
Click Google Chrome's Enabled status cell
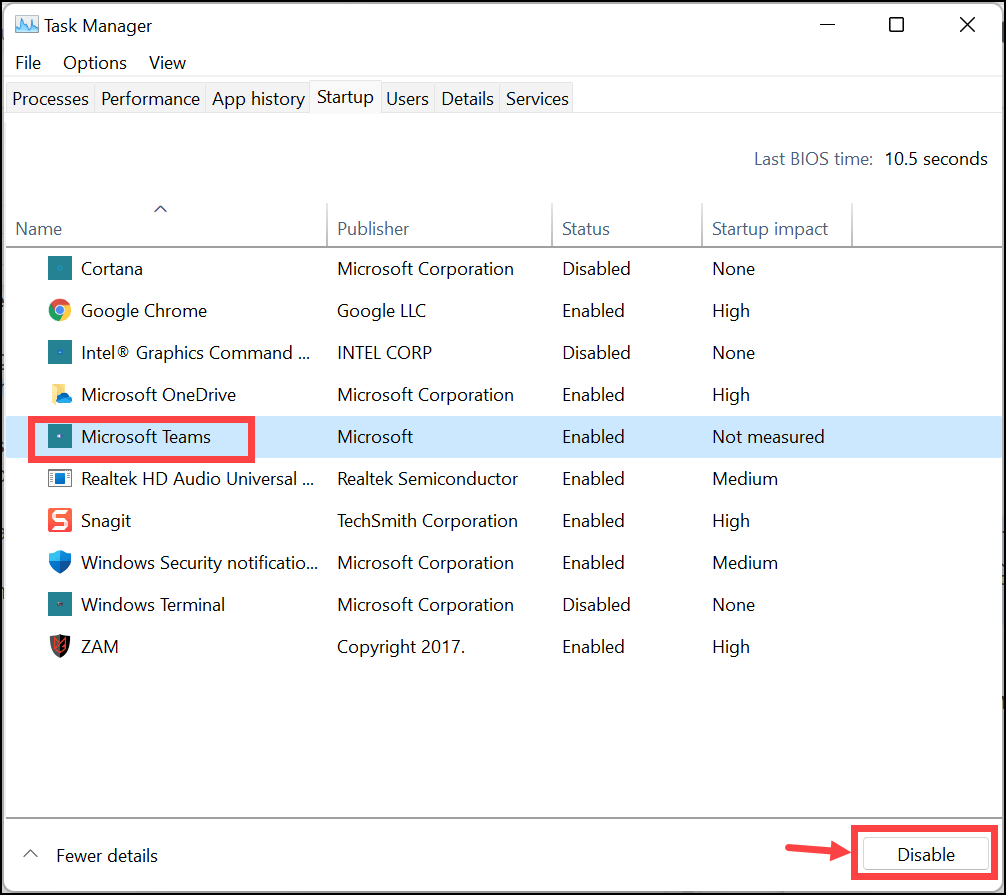[593, 311]
